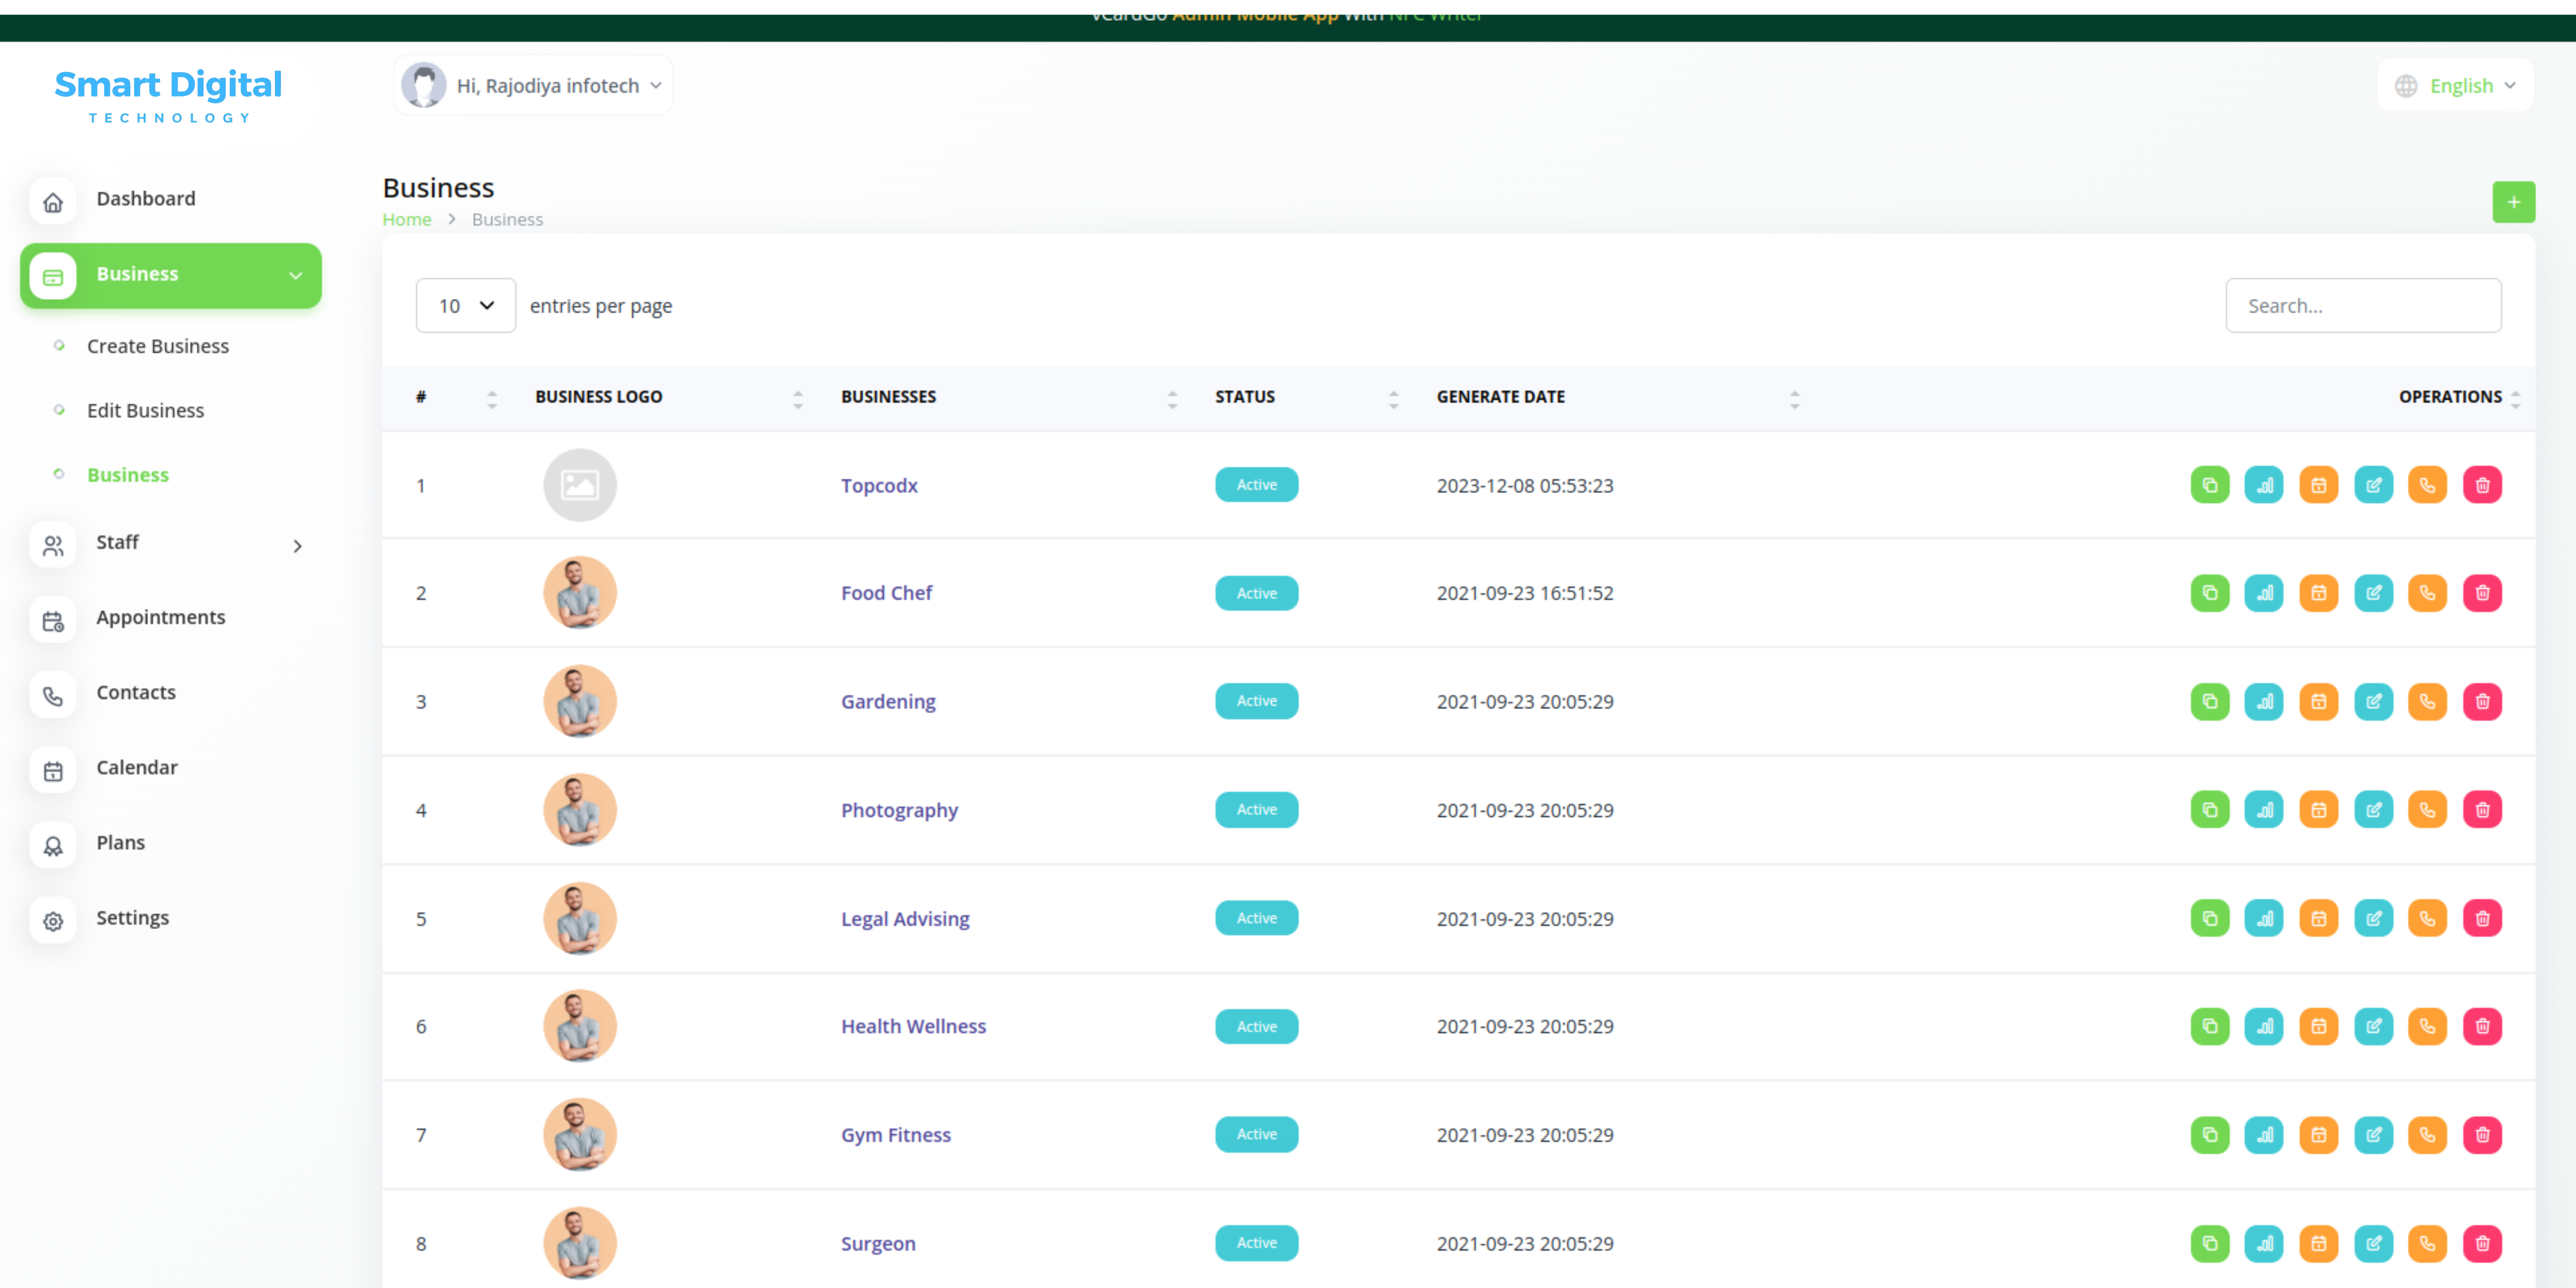
Task: Open the Surgeon business link
Action: [x=878, y=1244]
